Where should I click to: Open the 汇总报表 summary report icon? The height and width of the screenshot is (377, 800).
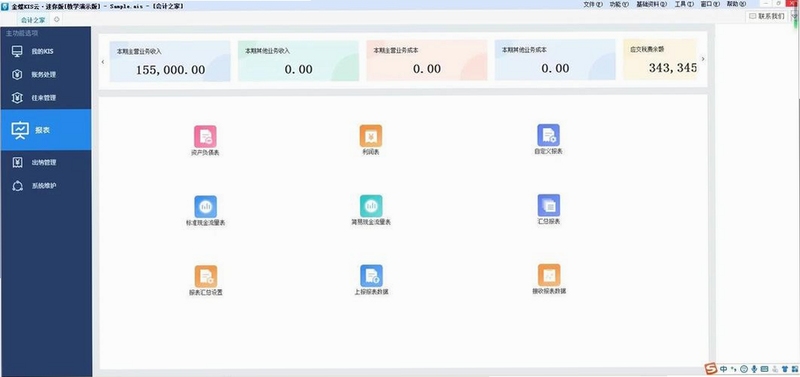pos(548,209)
